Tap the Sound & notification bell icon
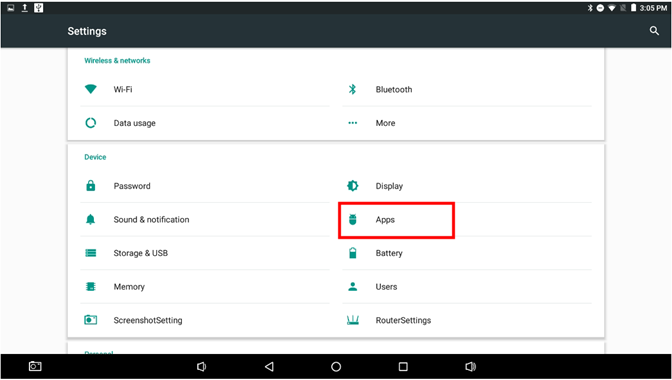The width and height of the screenshot is (672, 380). [x=90, y=219]
